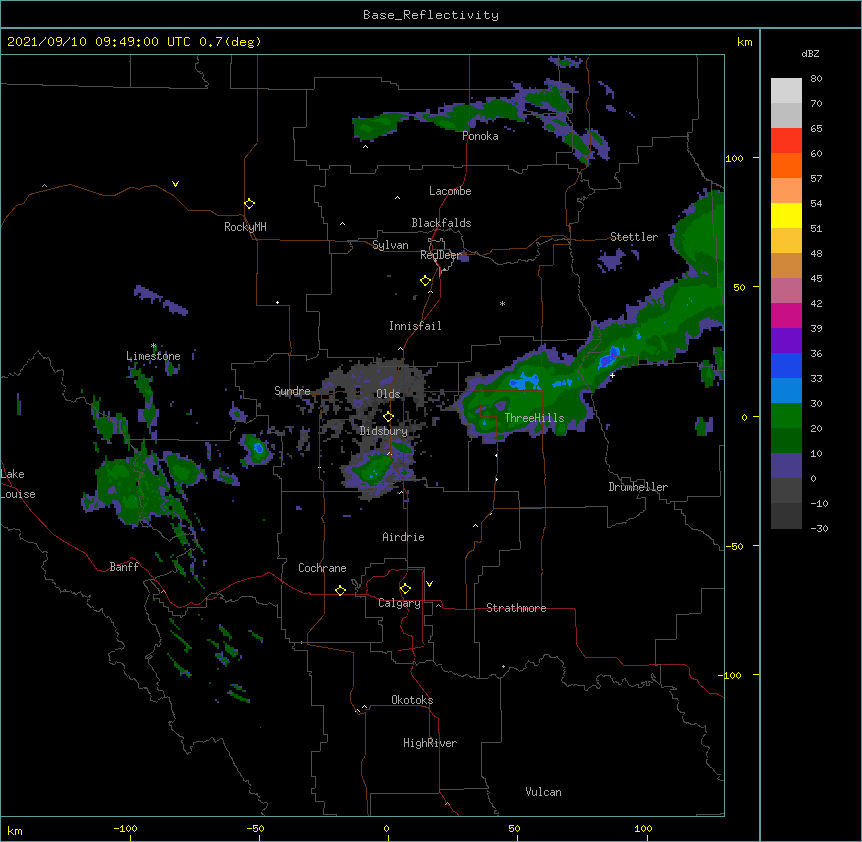Screen dimensions: 862x842
Task: Click the Cochrane town label
Action: (322, 568)
